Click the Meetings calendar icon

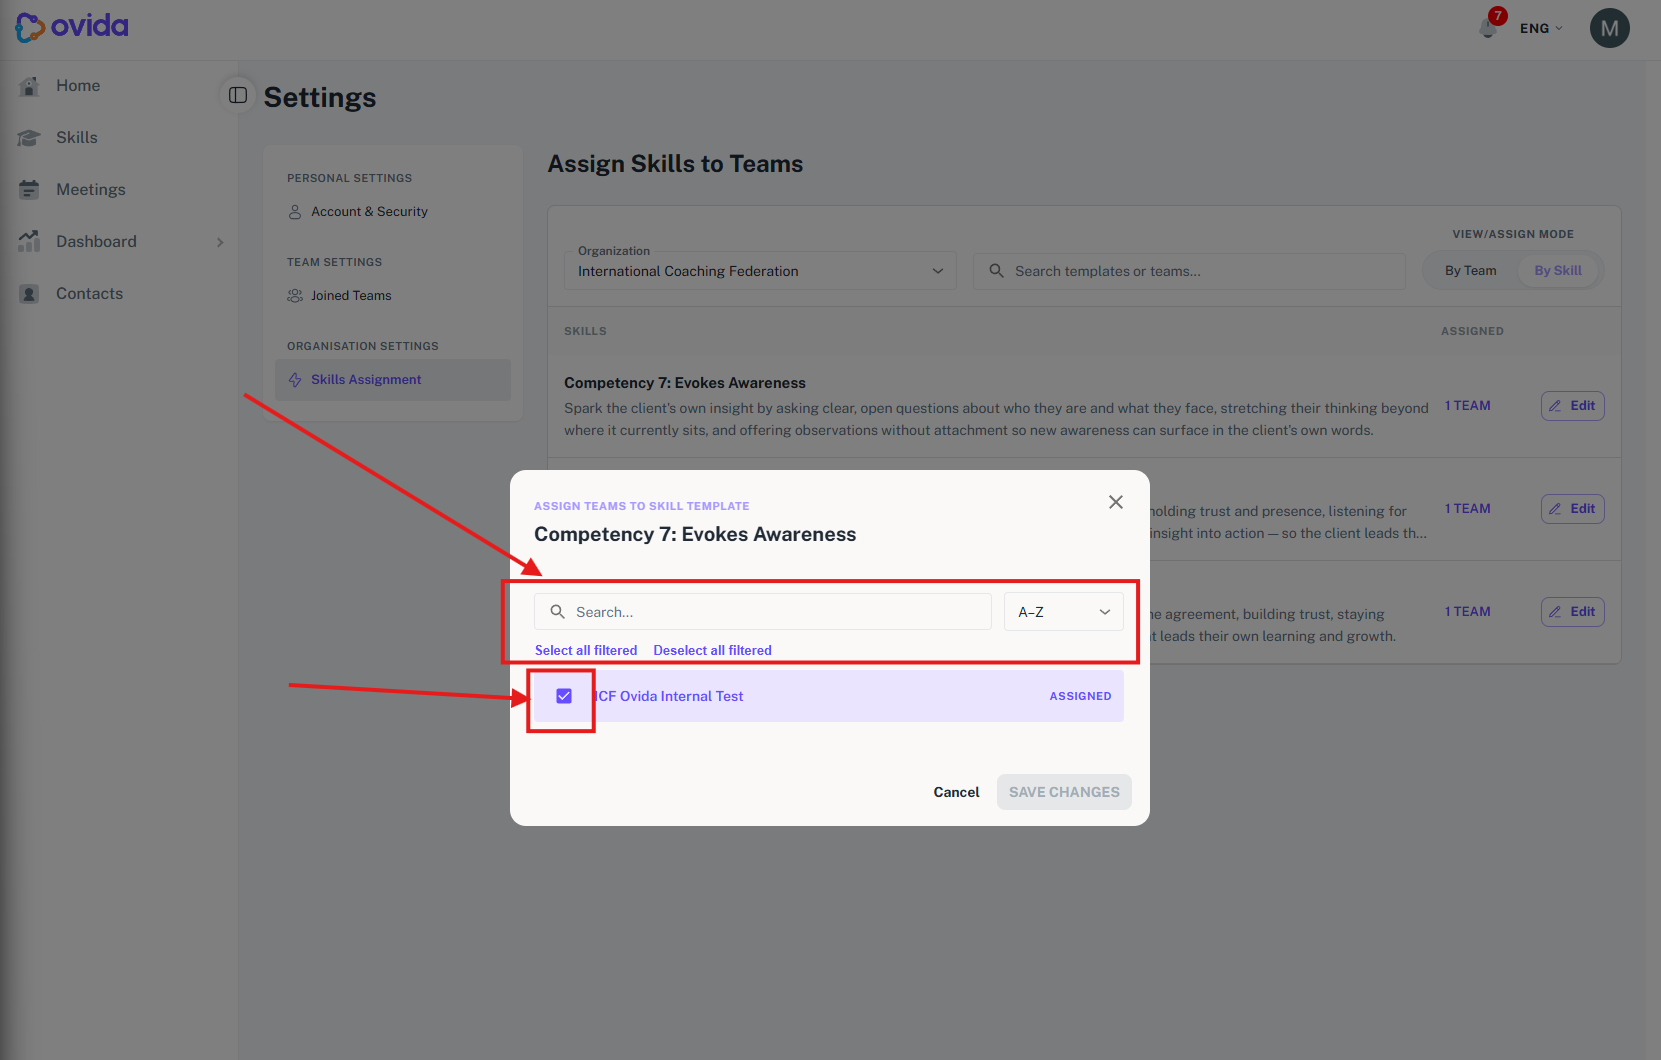pyautogui.click(x=29, y=190)
